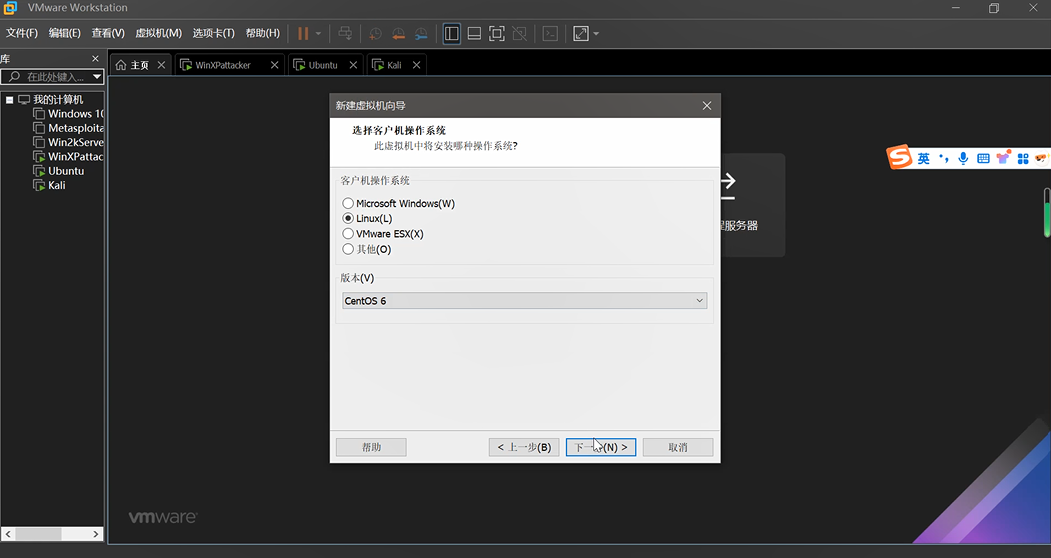Select 我的计算机 in the library tree
Image resolution: width=1051 pixels, height=558 pixels.
click(x=58, y=99)
